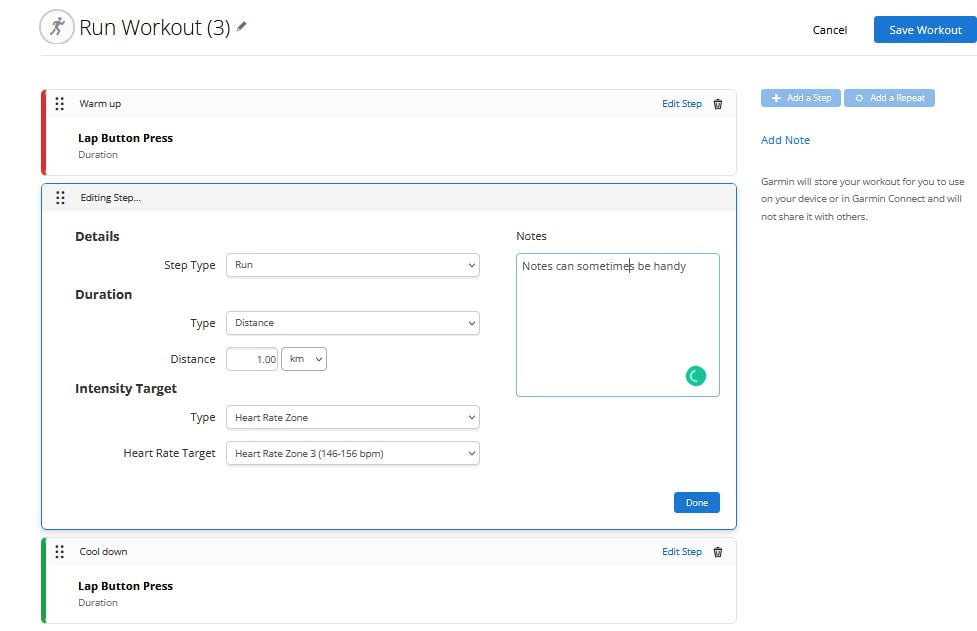Click Edit Step on Warm up

point(682,104)
